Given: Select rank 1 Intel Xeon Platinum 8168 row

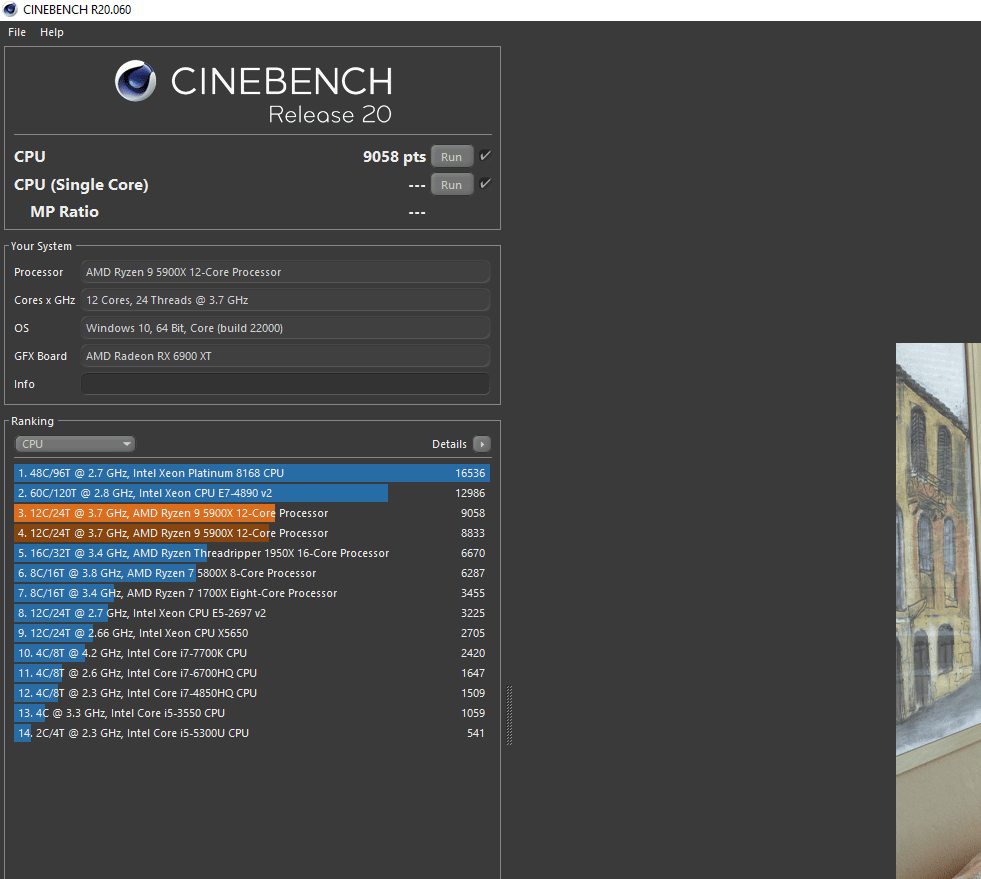Looking at the screenshot, I should pos(252,473).
